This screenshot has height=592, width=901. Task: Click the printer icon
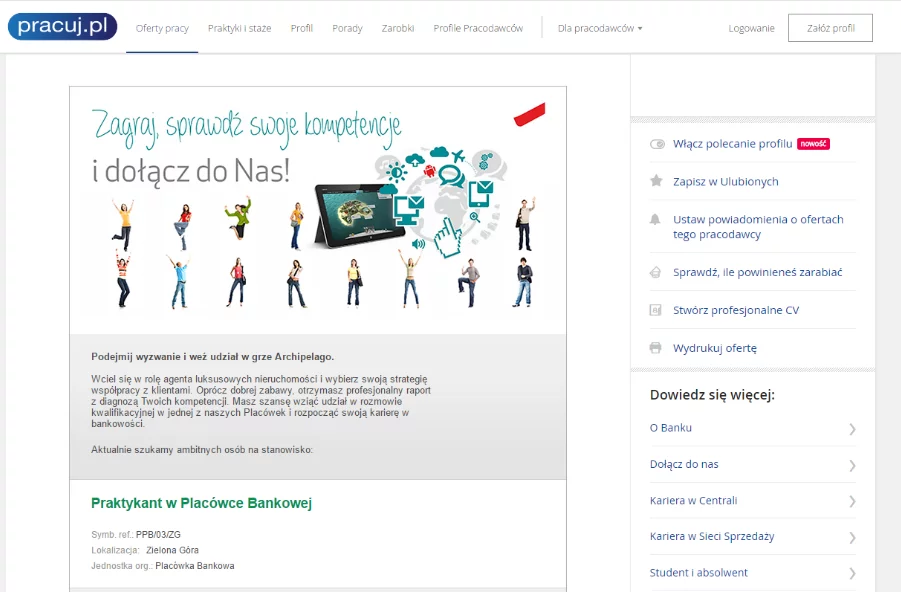pyautogui.click(x=656, y=348)
